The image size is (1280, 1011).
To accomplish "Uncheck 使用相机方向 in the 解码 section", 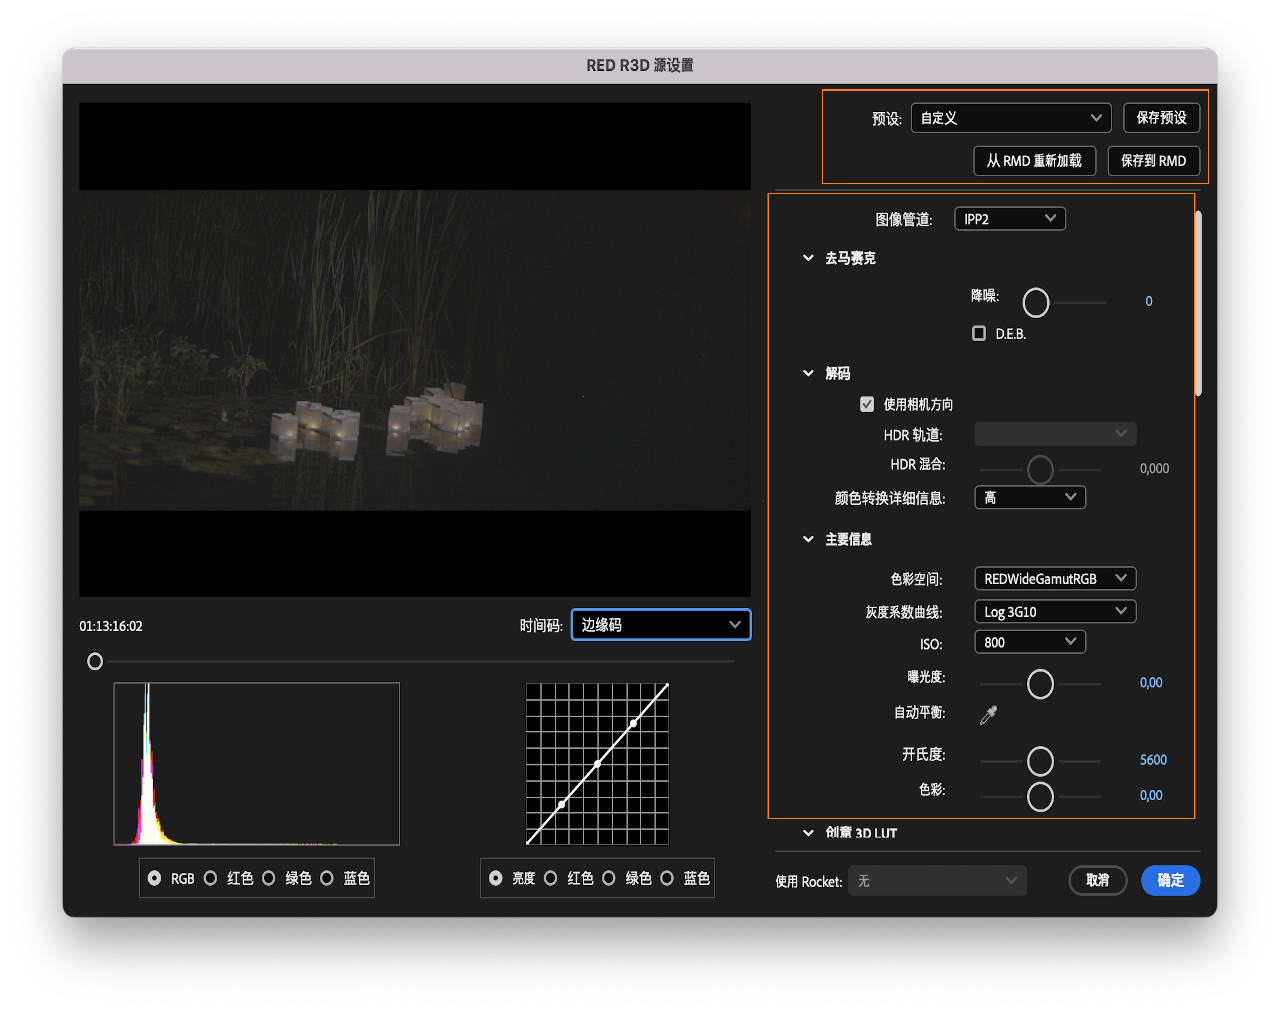I will [866, 404].
